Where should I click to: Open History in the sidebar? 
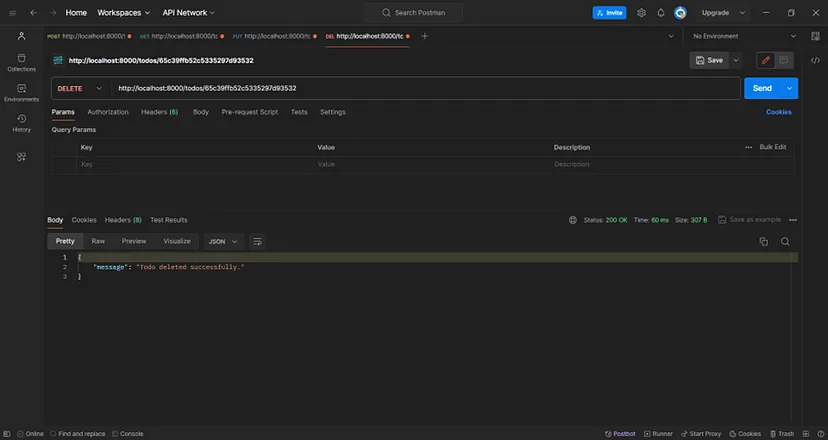[x=22, y=123]
